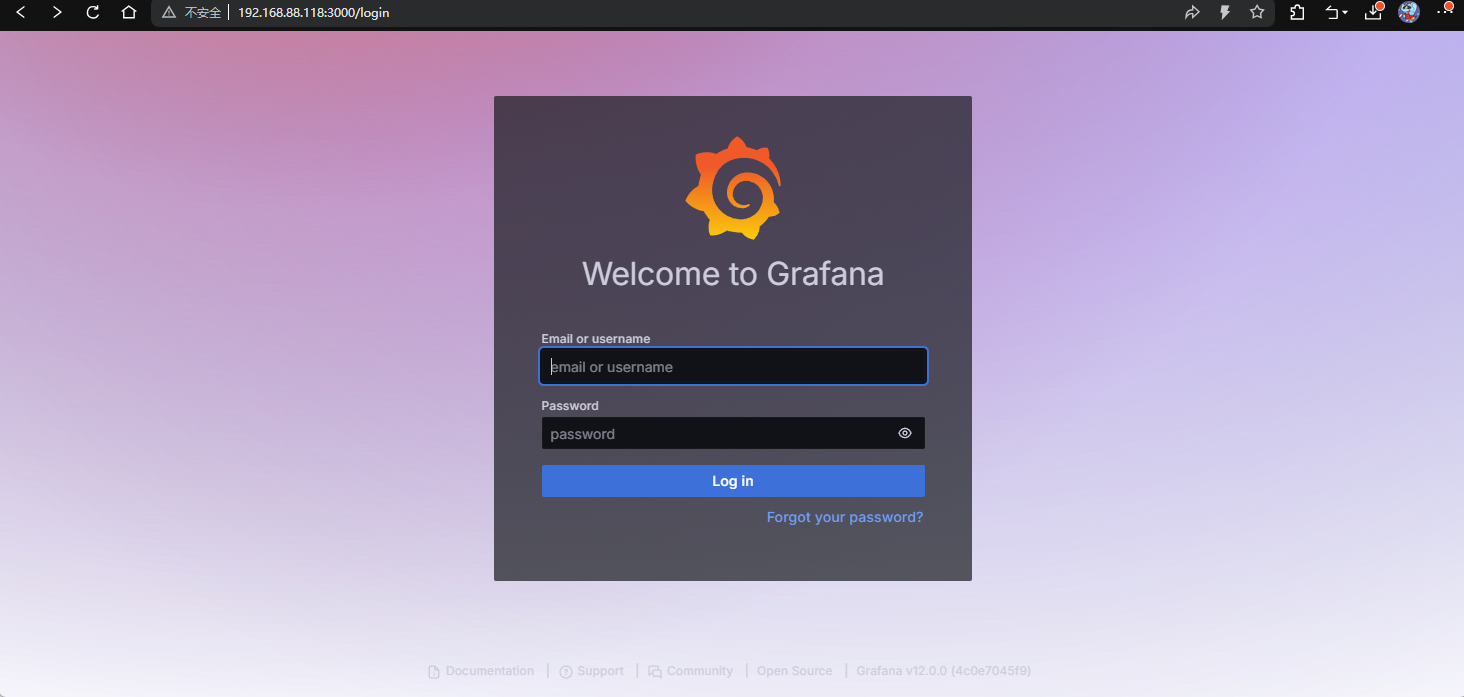Open the Open Source footer link
Screen dimensions: 1464x697
click(x=794, y=671)
